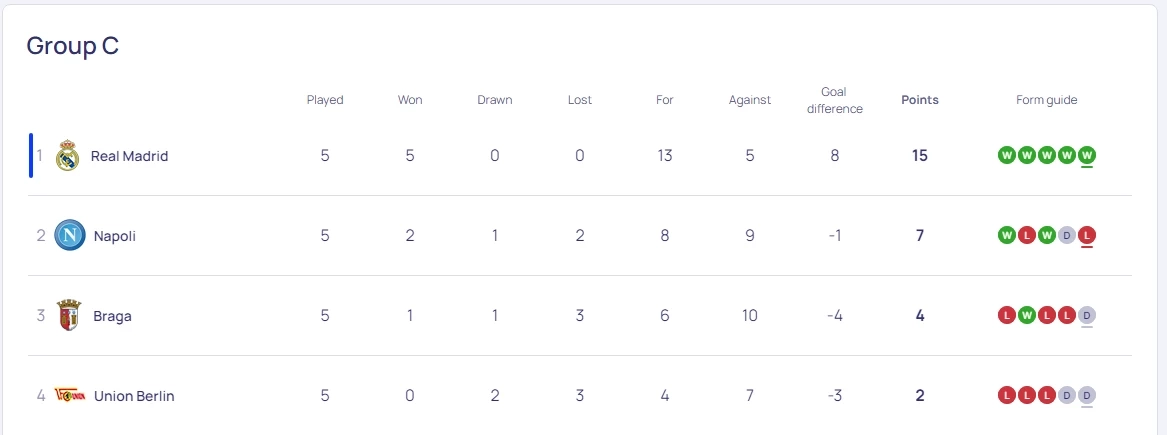Click Real Madrid's underlined latest win badge
The image size is (1167, 435).
click(x=1087, y=155)
